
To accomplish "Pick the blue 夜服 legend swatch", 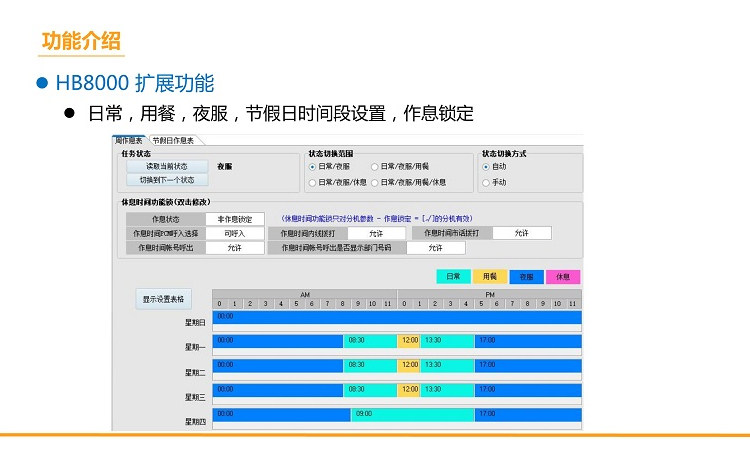I will (526, 276).
